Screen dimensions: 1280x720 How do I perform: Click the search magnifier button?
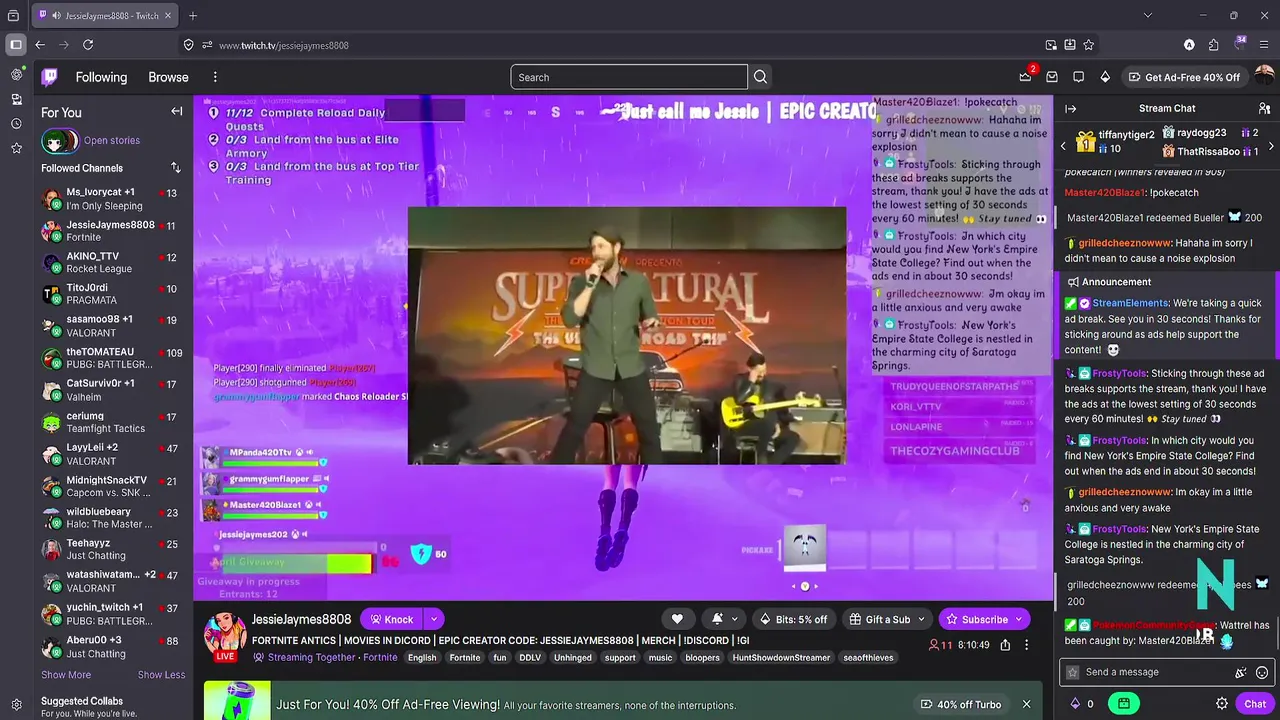point(760,77)
